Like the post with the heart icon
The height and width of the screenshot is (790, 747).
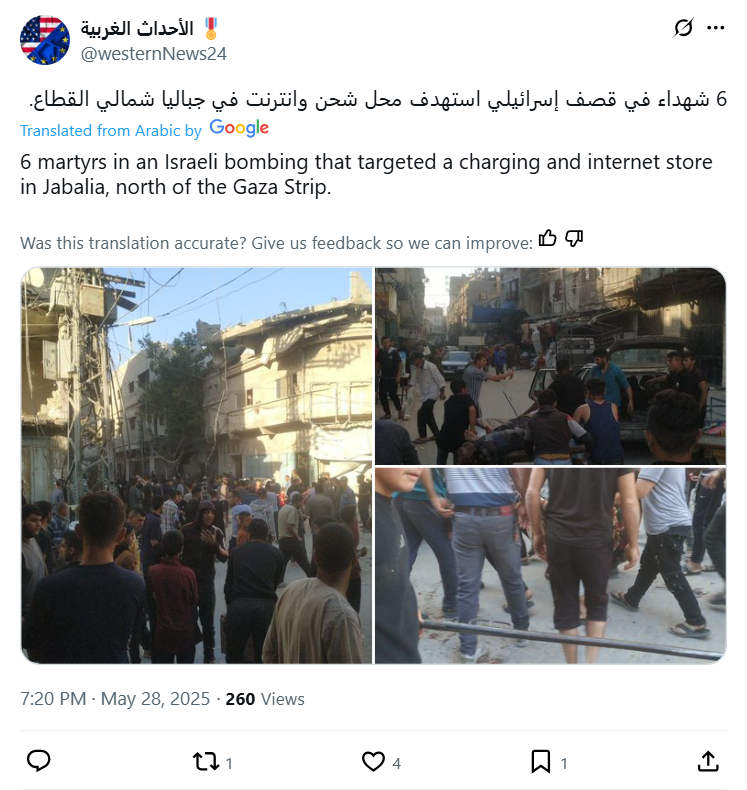pyautogui.click(x=373, y=761)
